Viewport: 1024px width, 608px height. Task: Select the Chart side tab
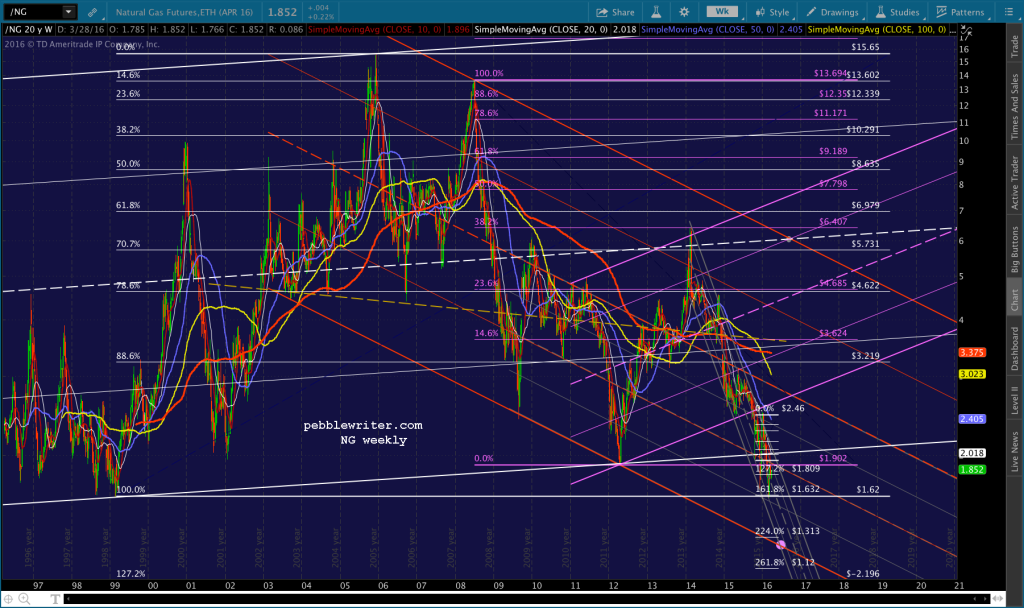(1014, 300)
